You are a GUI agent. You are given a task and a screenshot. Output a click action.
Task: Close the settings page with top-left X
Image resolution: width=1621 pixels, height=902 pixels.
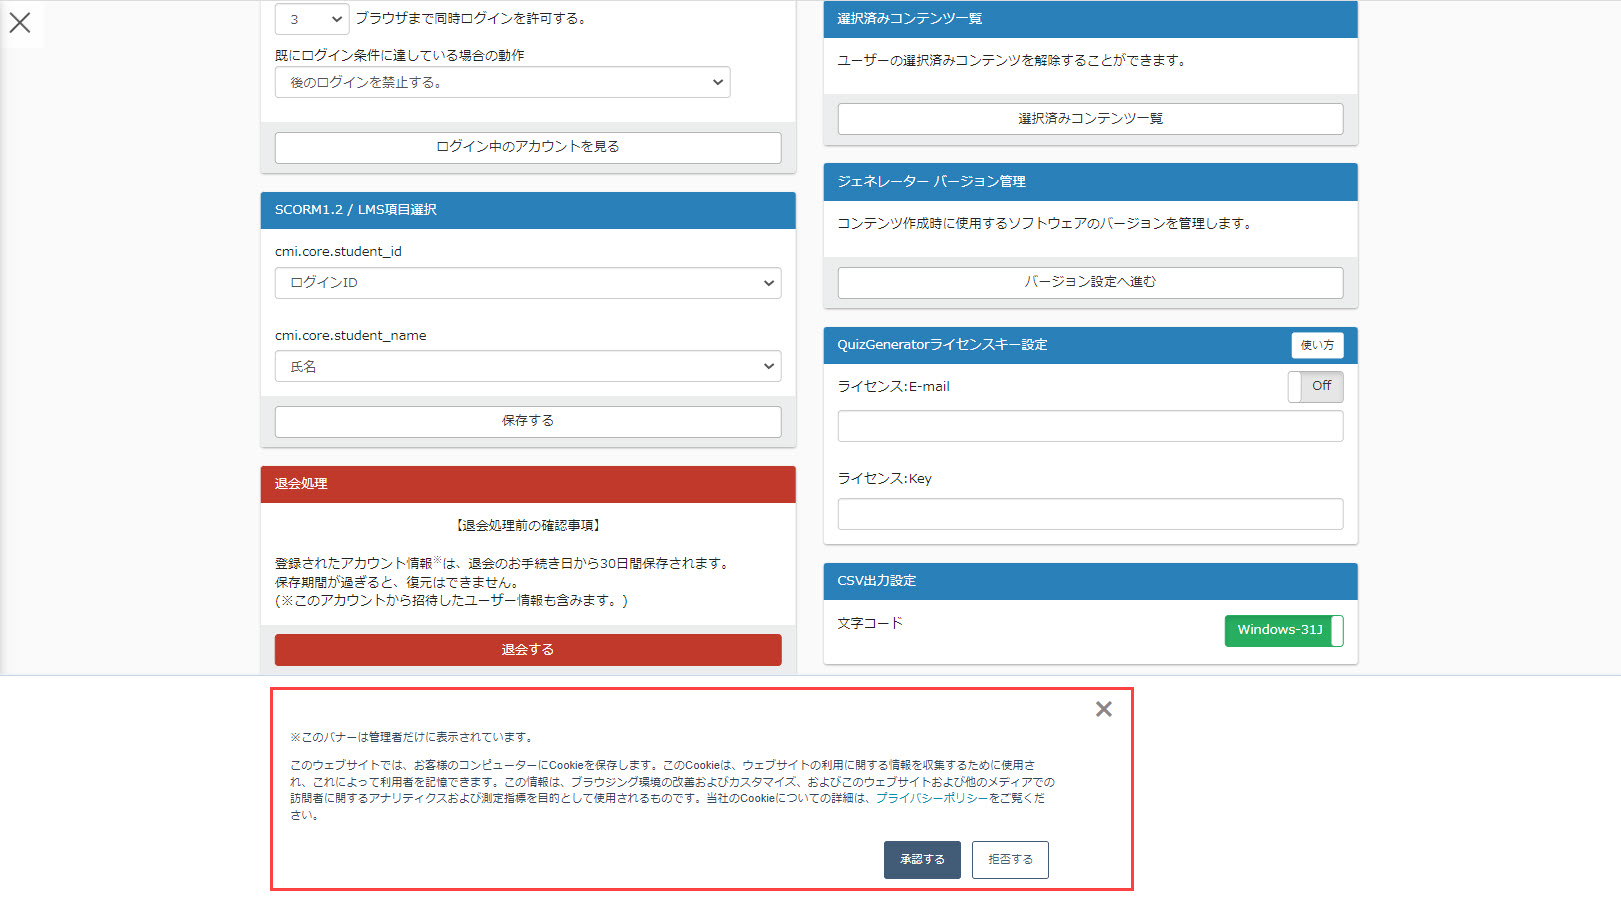pyautogui.click(x=20, y=22)
